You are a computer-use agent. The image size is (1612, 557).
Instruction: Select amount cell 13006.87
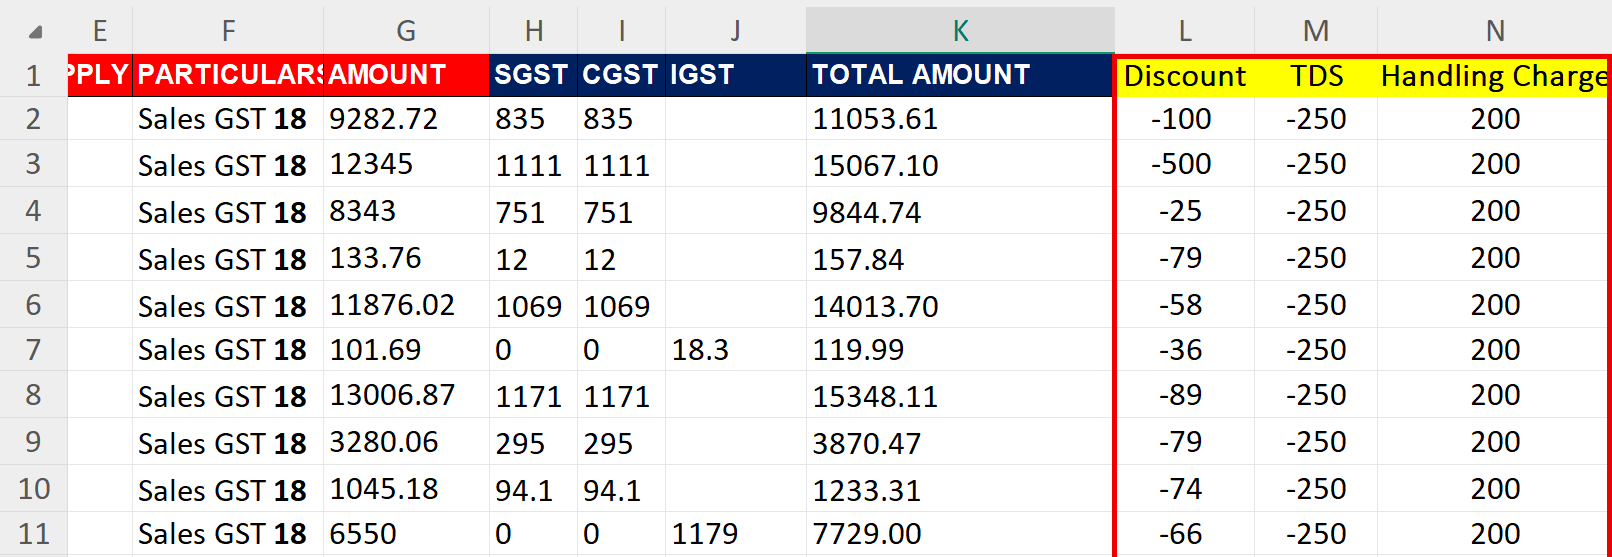tap(406, 395)
